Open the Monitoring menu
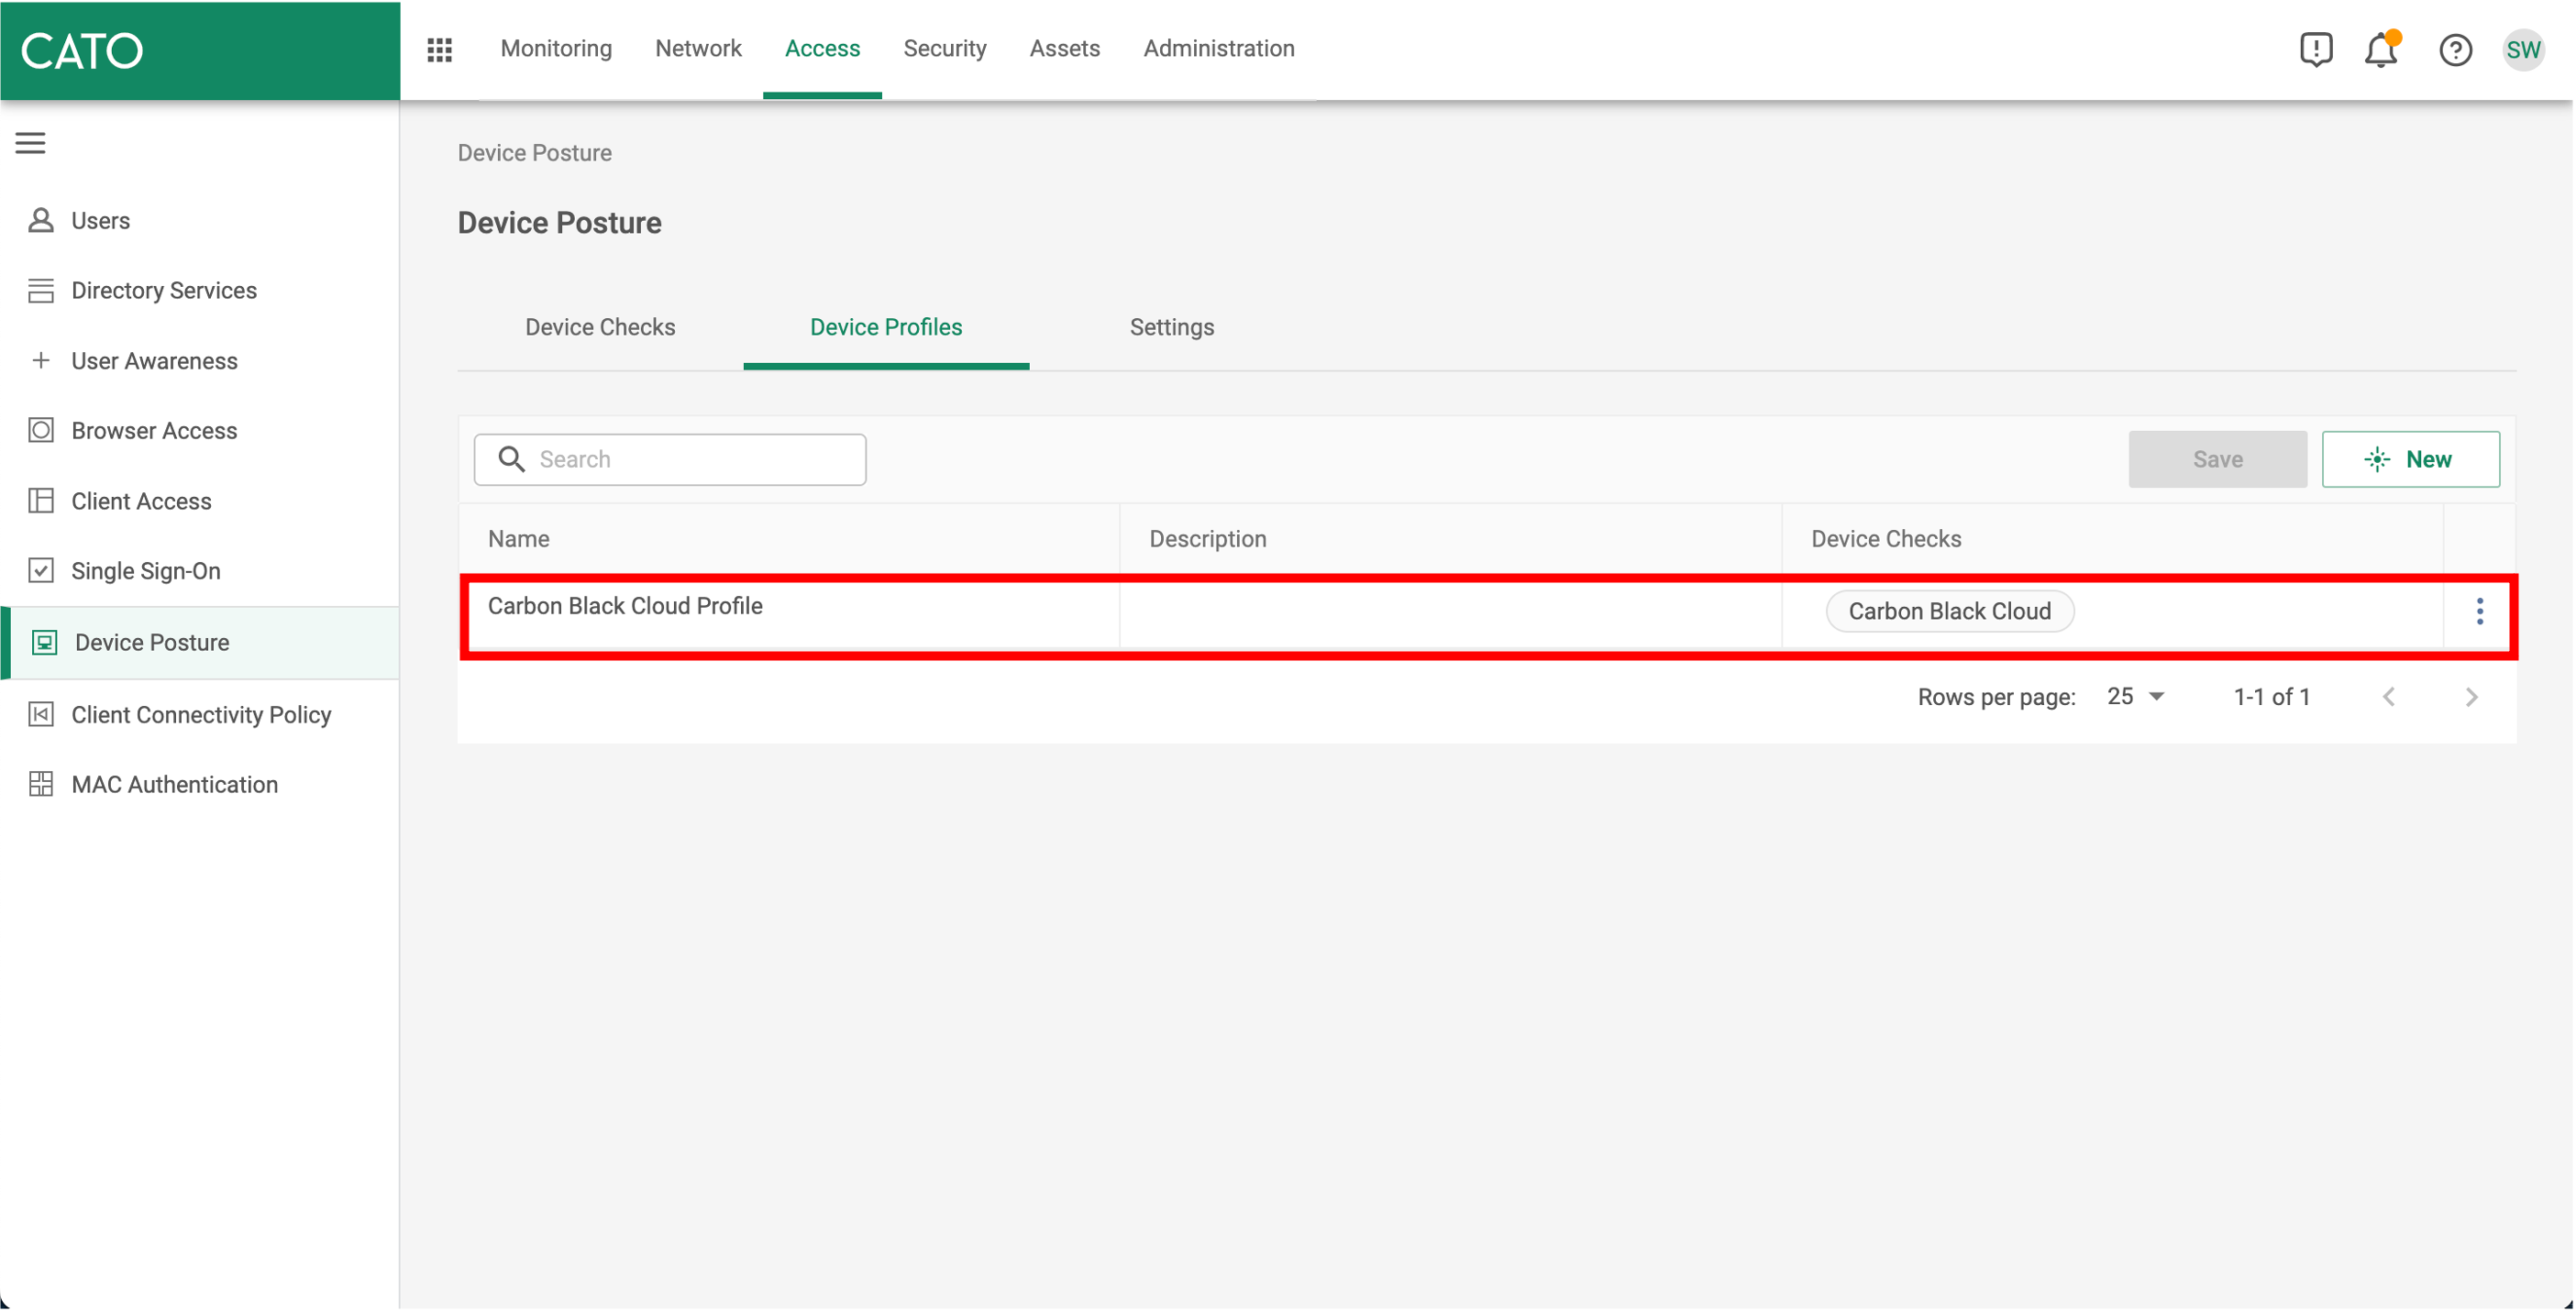 pos(556,48)
